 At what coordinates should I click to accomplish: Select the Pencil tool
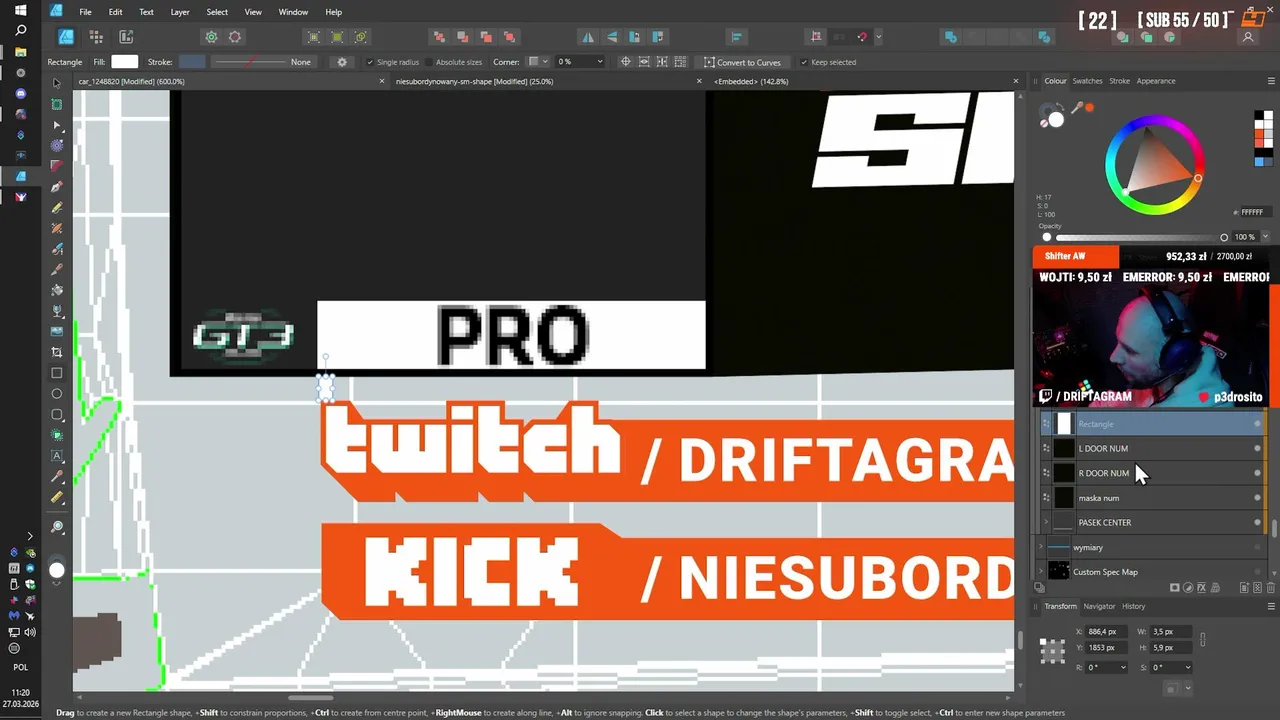[57, 208]
